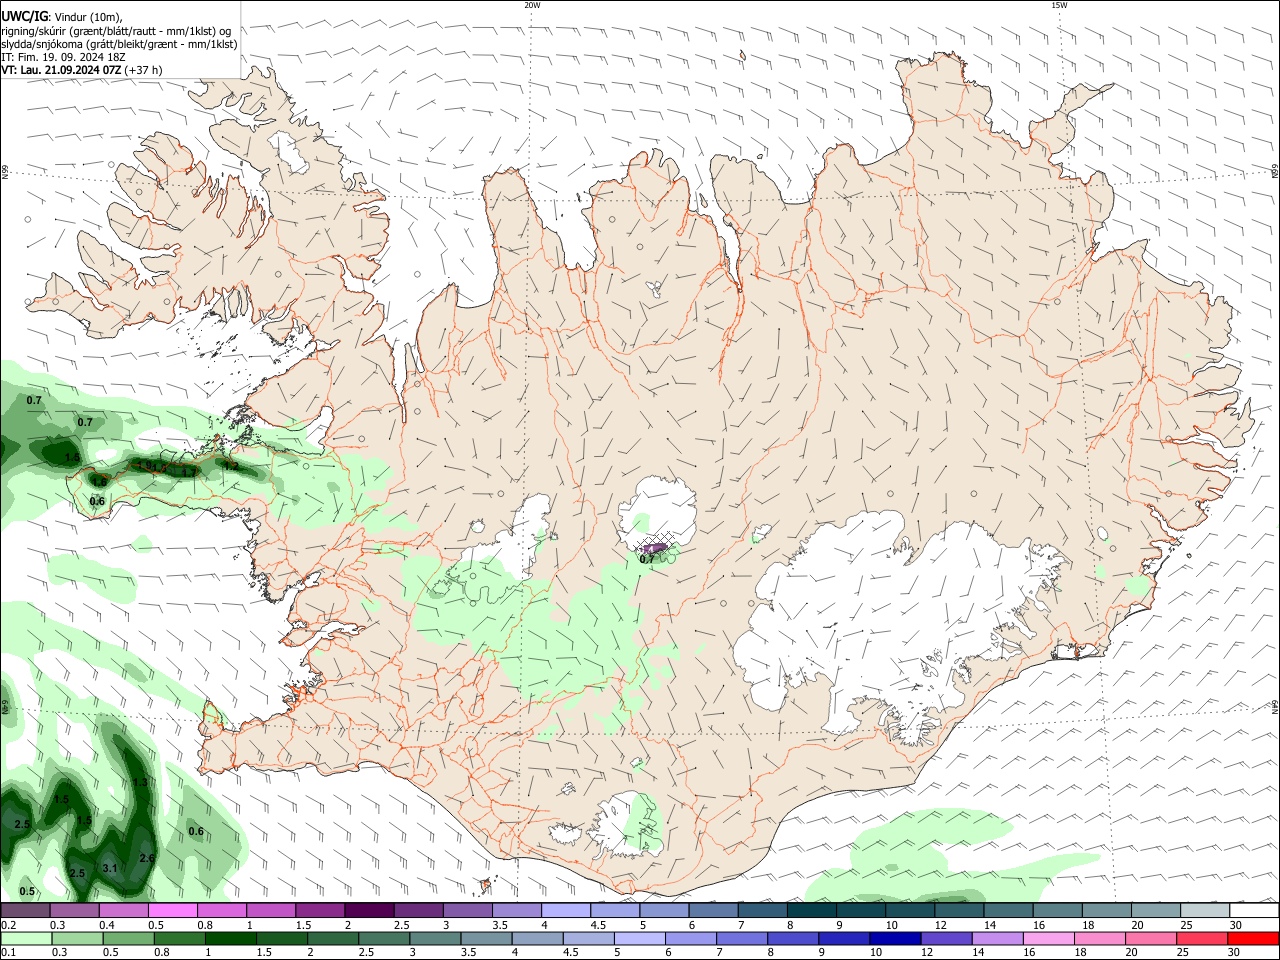Click the '30' label on the upper scale
The width and height of the screenshot is (1280, 960).
tap(1236, 925)
